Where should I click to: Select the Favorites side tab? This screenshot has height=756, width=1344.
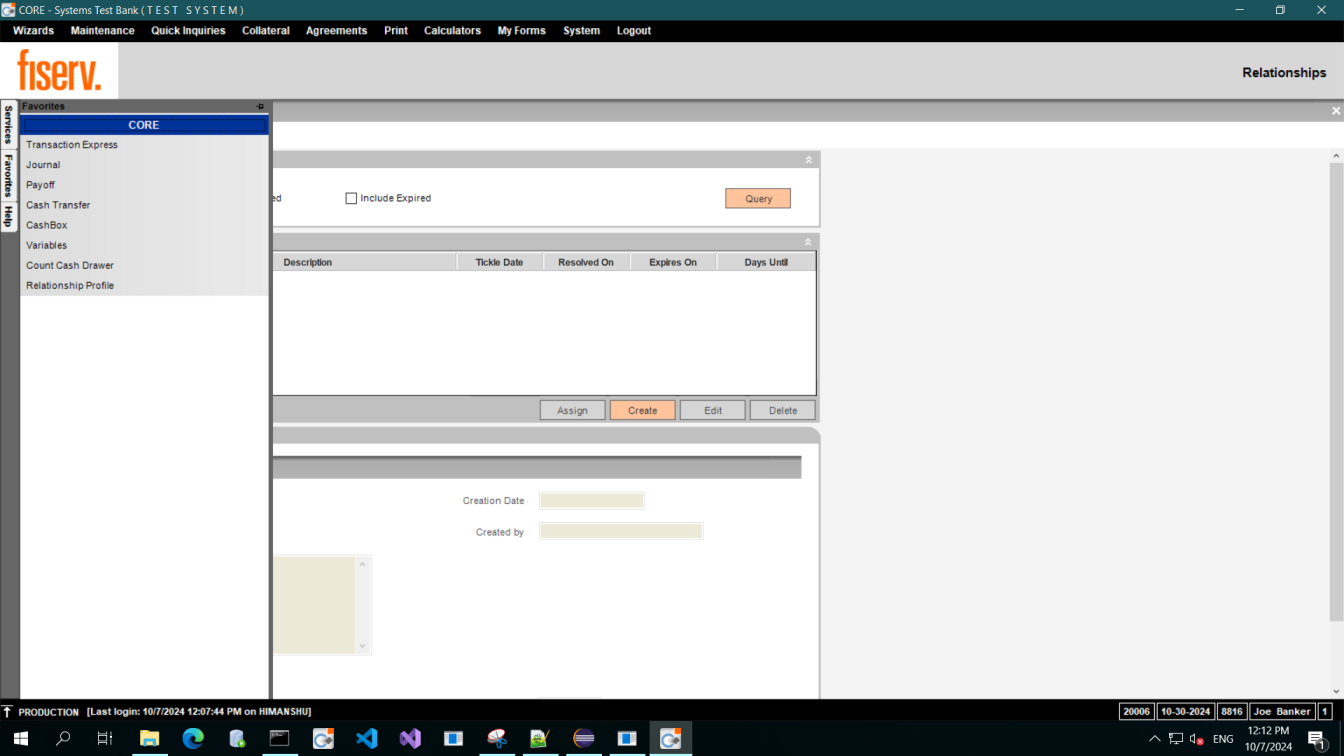coord(8,175)
